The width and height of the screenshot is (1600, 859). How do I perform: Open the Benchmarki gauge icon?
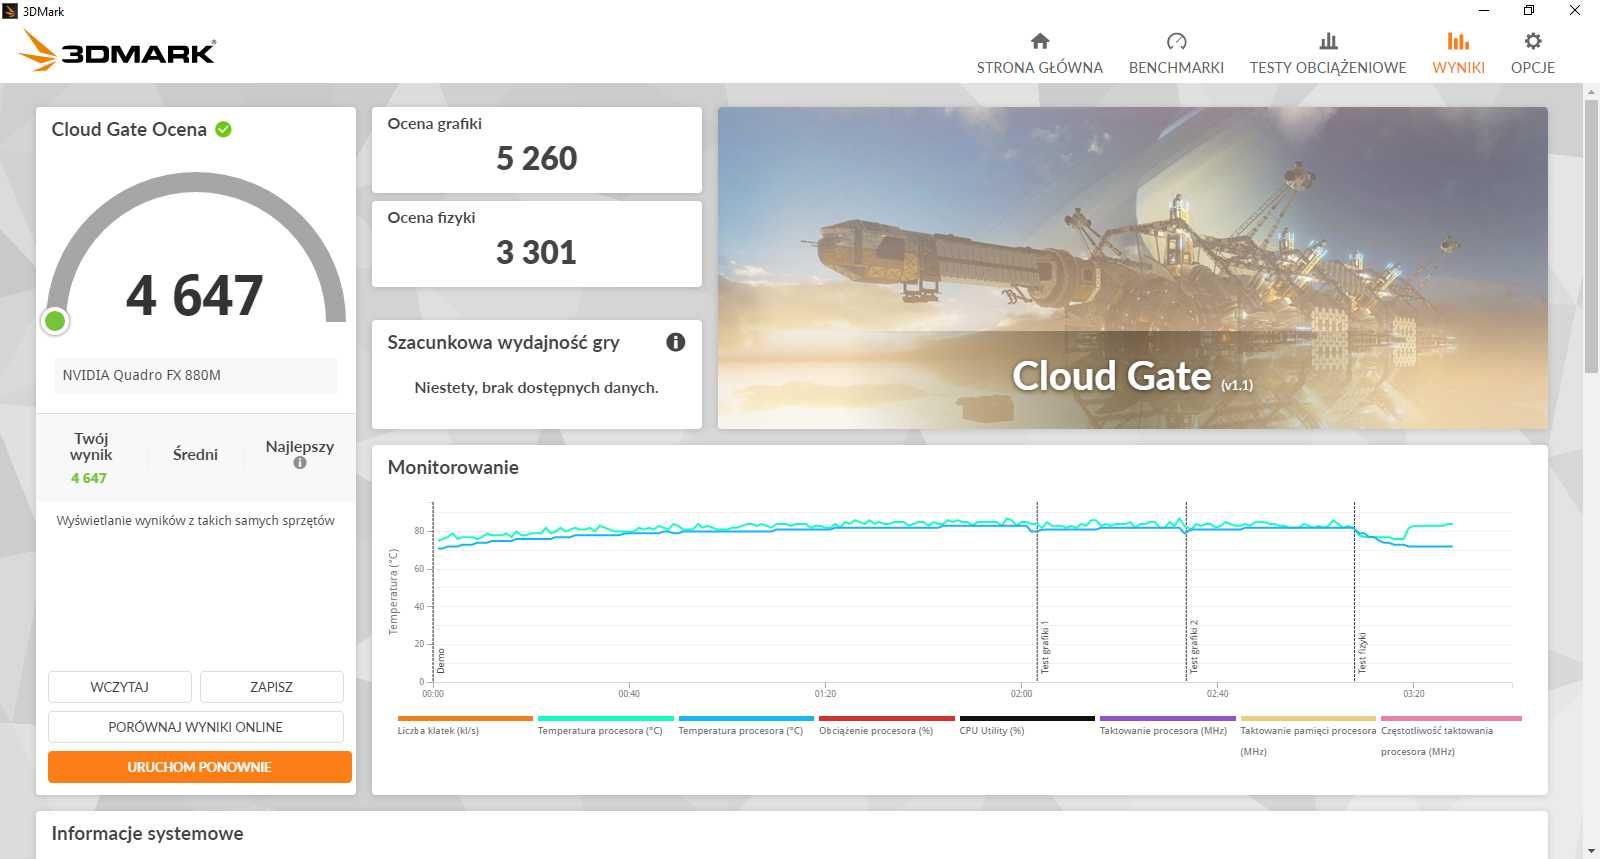click(x=1176, y=41)
